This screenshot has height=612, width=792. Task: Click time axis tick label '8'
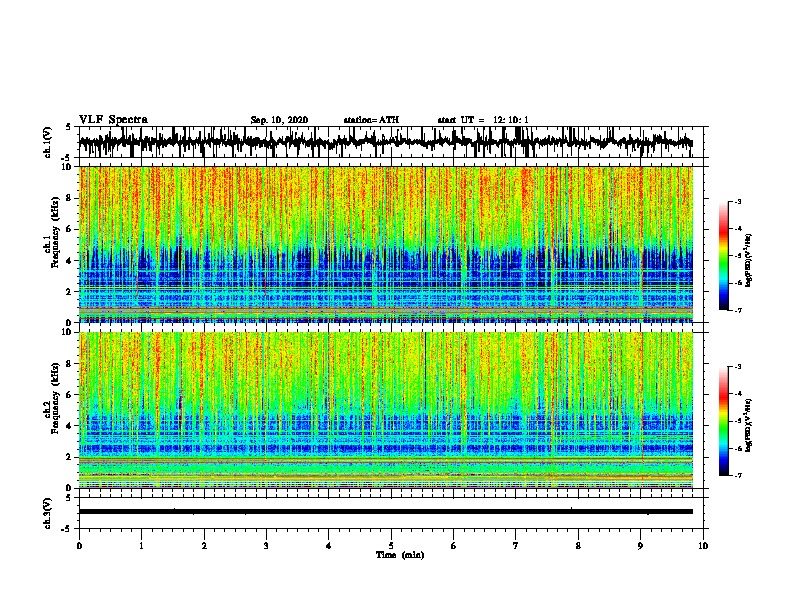pyautogui.click(x=578, y=545)
